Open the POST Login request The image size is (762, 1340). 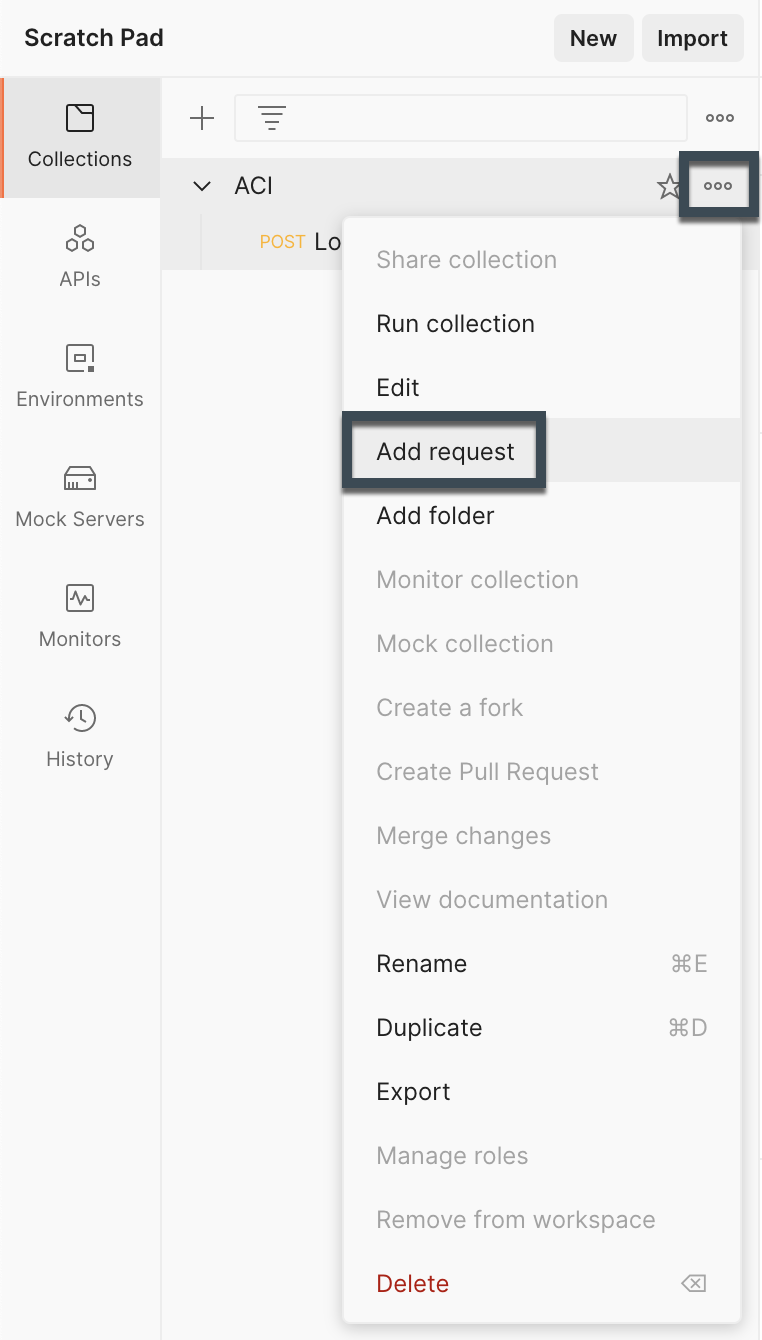300,241
